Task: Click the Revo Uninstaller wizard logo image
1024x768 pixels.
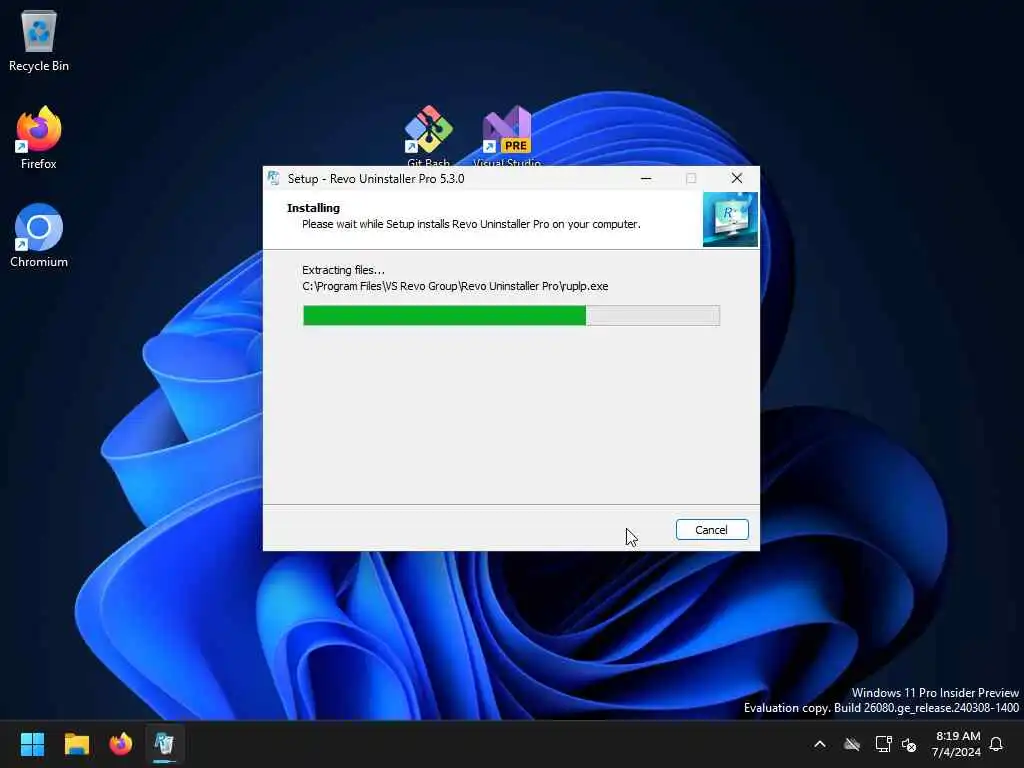Action: 730,219
